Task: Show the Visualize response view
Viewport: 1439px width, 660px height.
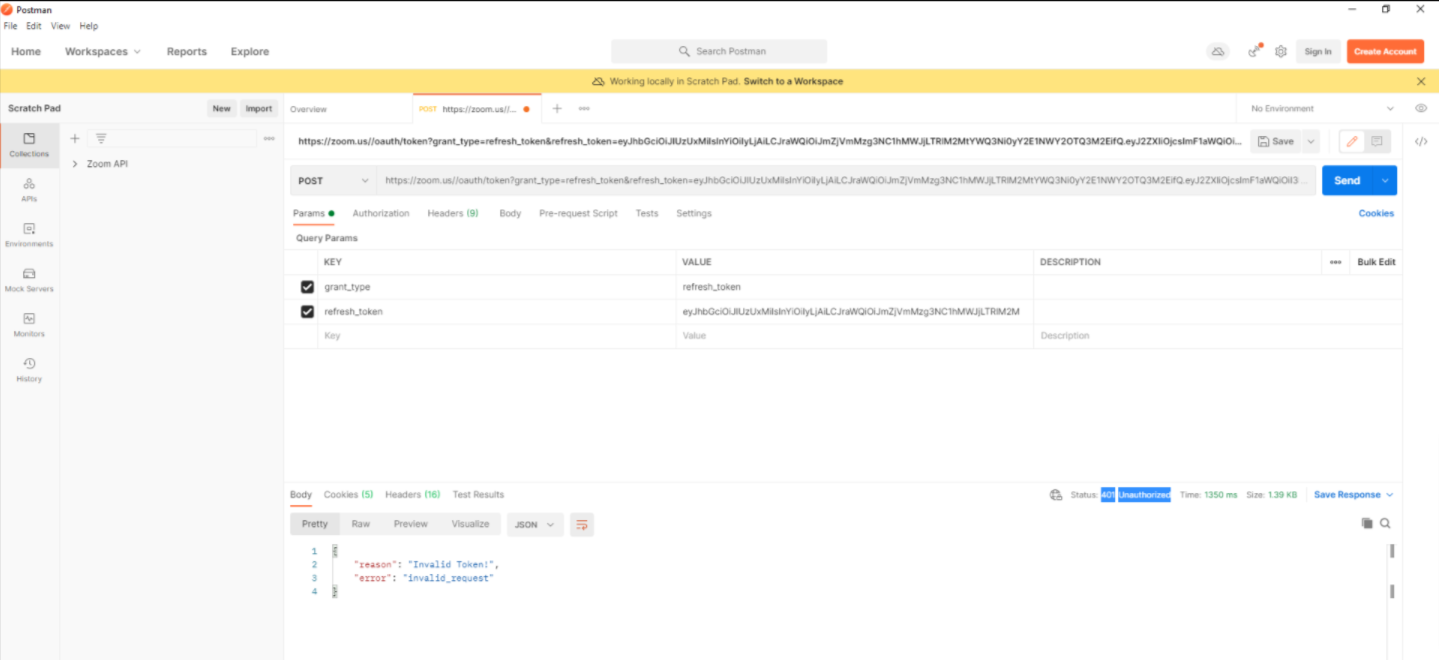Action: (470, 524)
